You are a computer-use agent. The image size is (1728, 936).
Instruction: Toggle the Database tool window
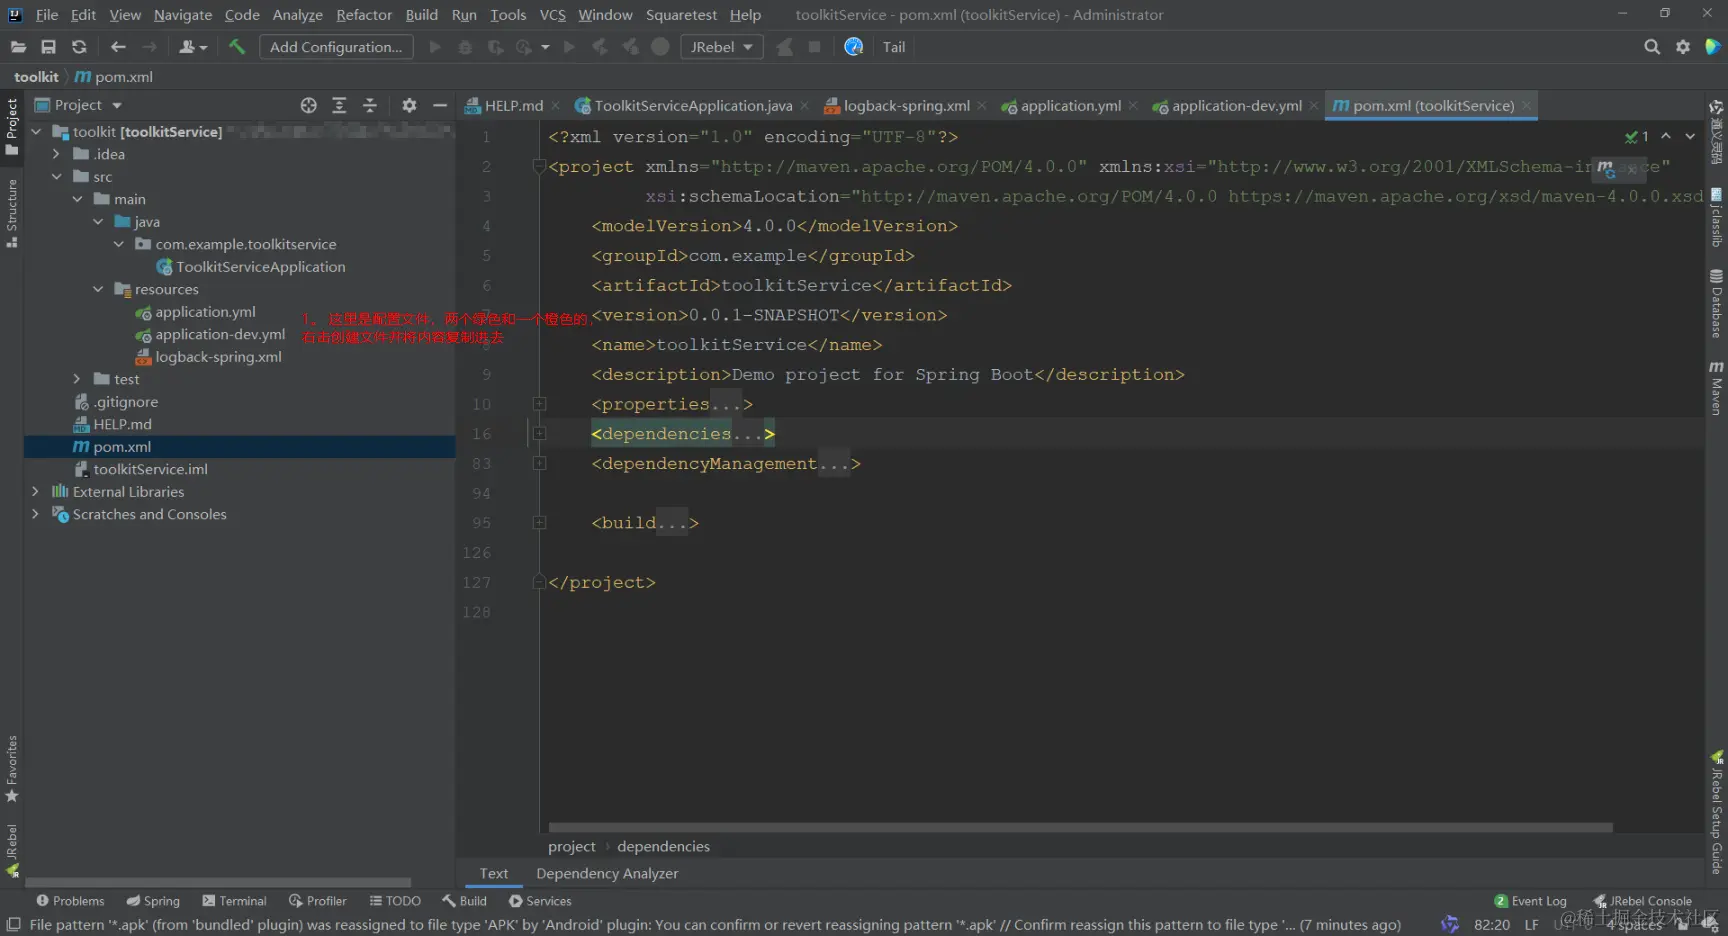pyautogui.click(x=1716, y=303)
